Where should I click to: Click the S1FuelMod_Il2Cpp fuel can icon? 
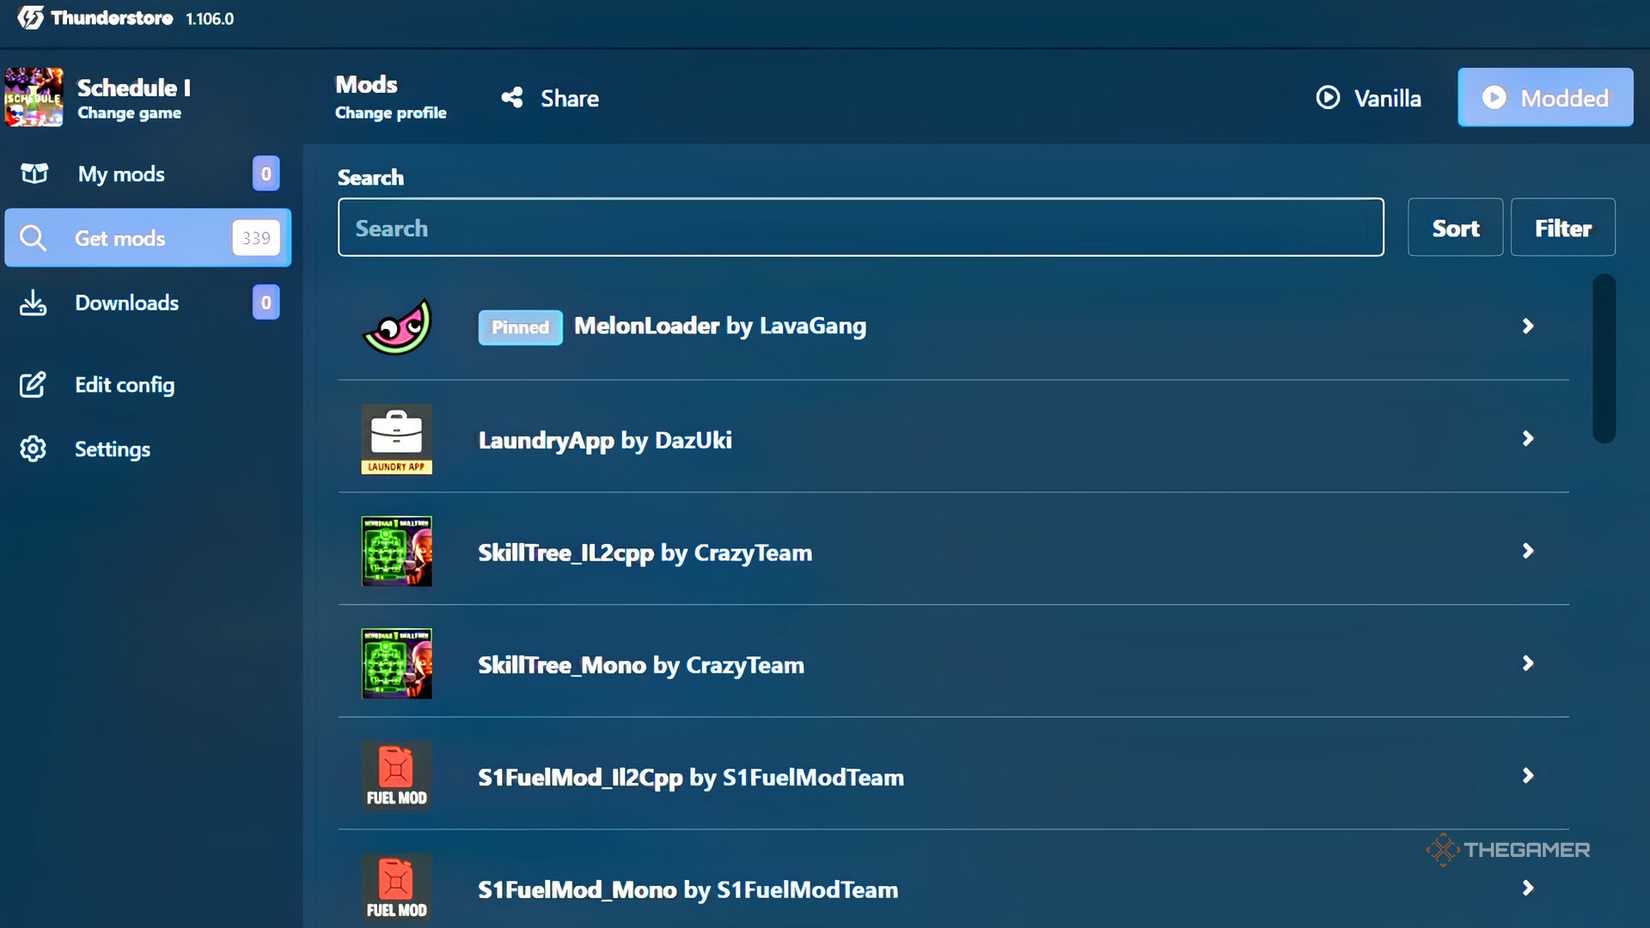point(397,776)
